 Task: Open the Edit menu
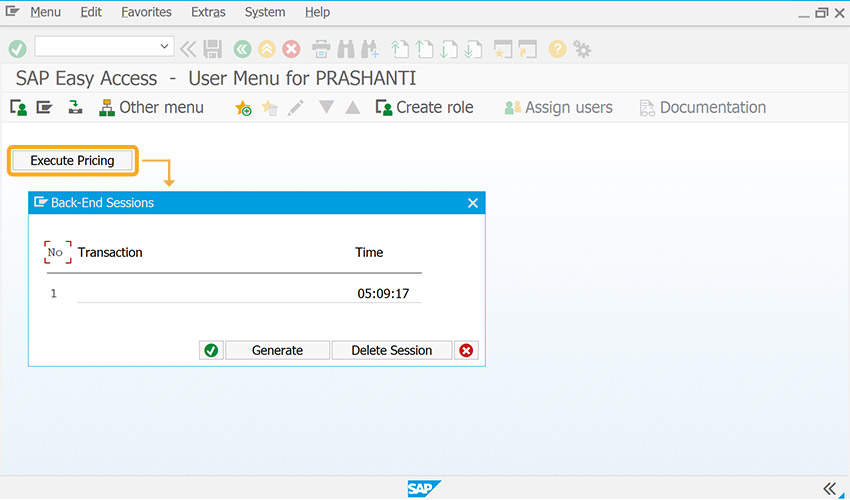point(91,12)
